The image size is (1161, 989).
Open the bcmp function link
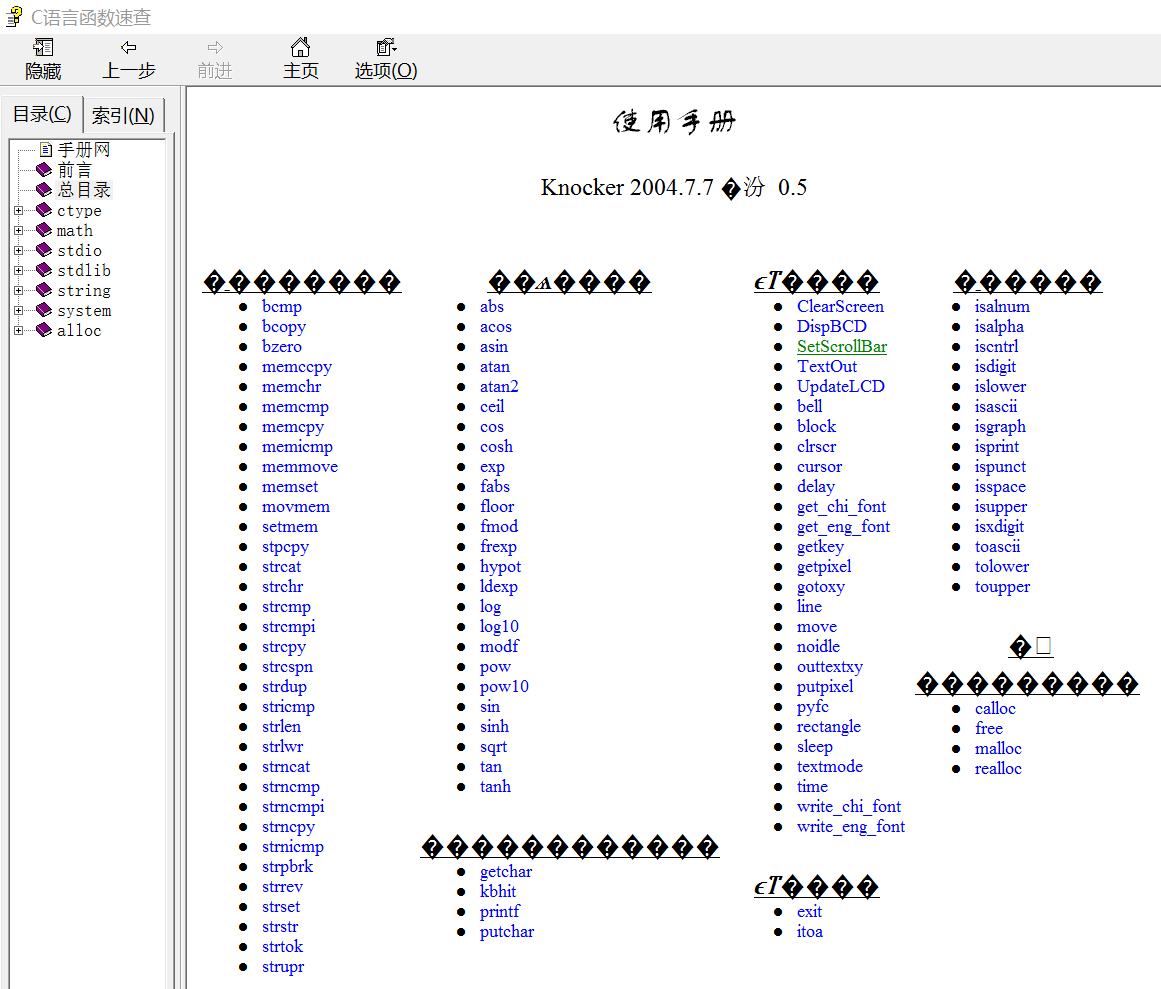[x=281, y=306]
